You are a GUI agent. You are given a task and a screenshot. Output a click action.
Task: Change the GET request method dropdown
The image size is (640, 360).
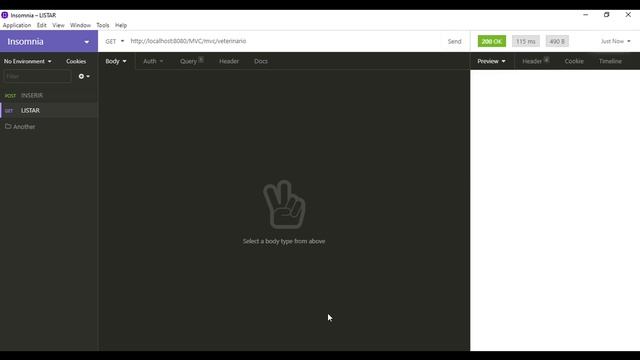point(115,41)
